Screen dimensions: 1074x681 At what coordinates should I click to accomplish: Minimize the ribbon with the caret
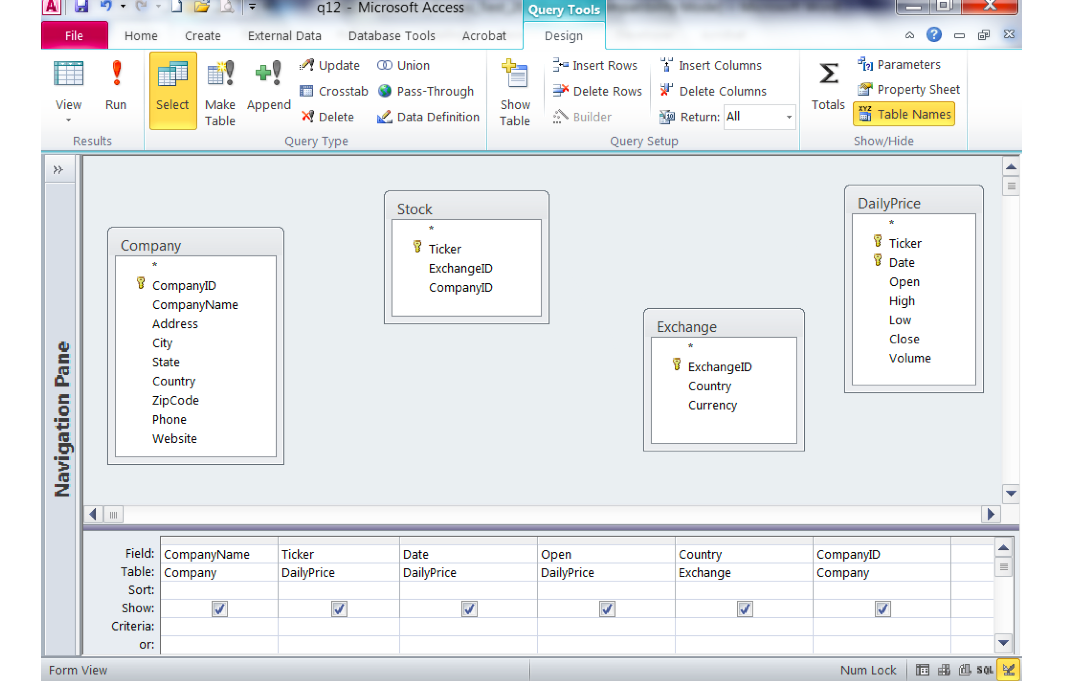pos(910,35)
